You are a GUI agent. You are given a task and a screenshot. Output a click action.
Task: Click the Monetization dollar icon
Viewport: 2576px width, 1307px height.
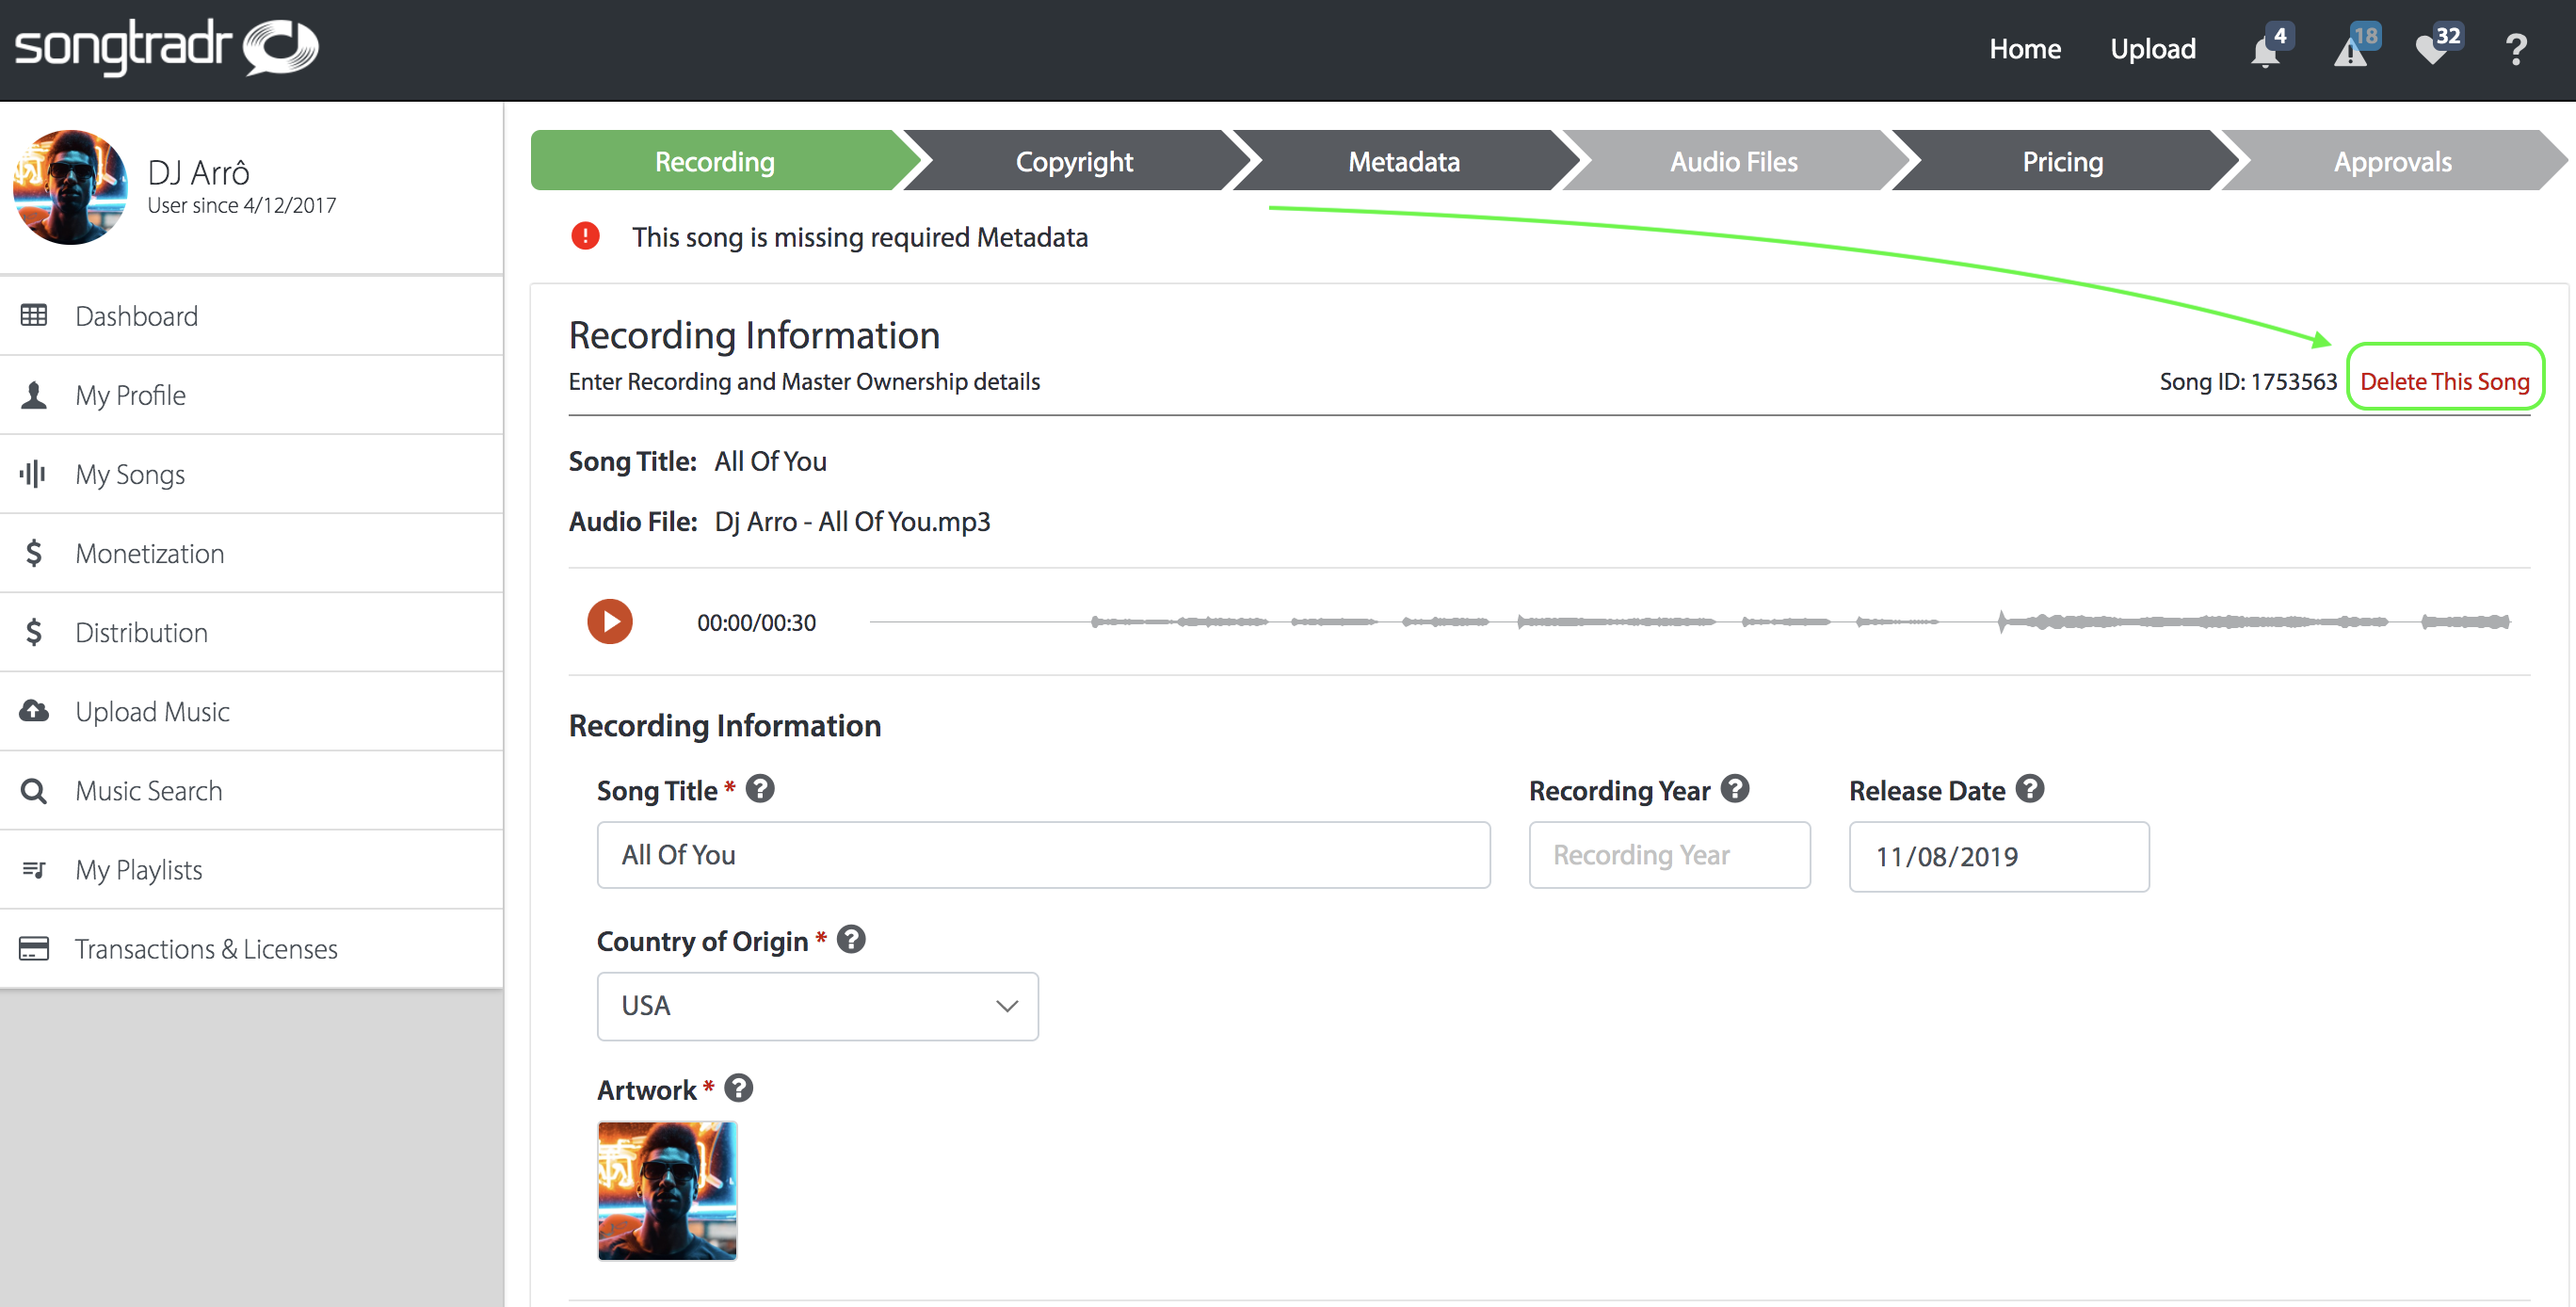tap(34, 553)
